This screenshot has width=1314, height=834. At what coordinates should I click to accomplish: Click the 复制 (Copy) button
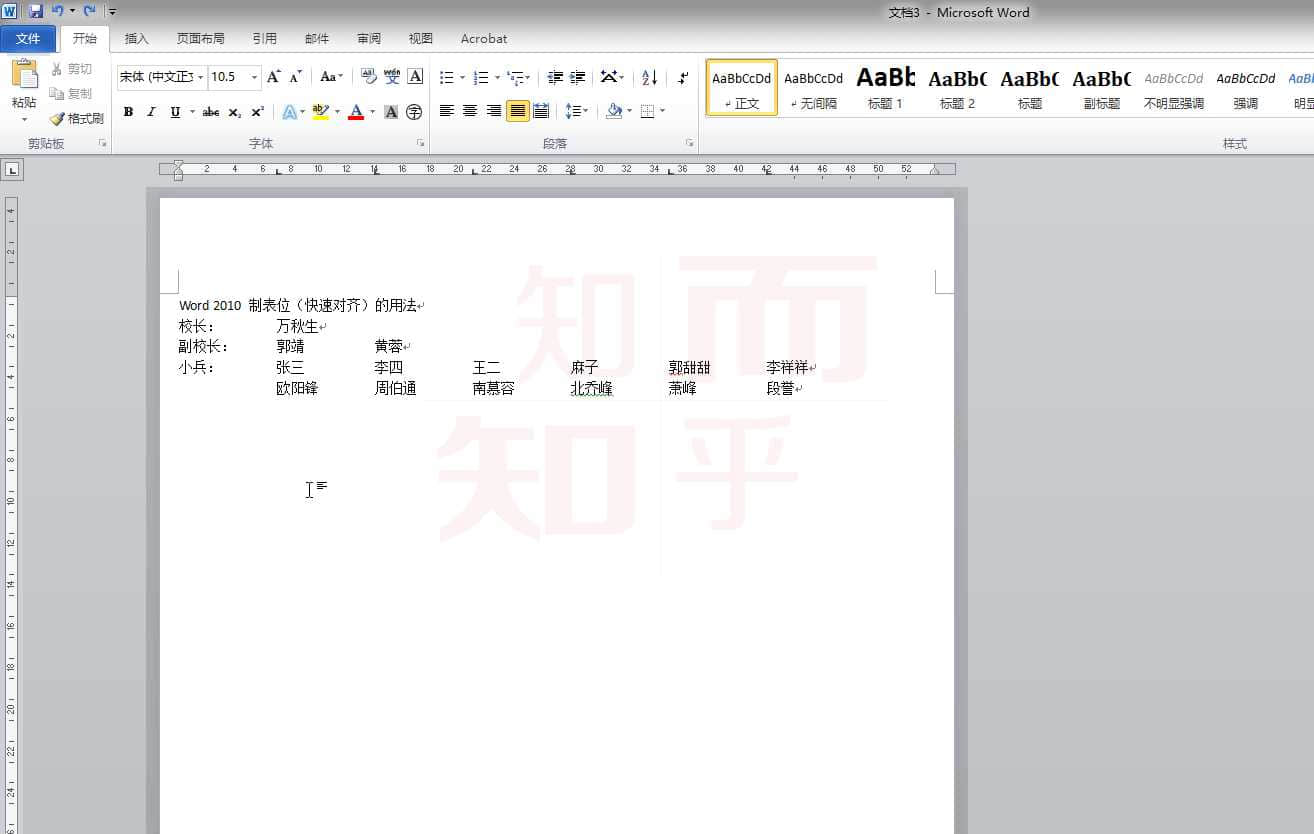coord(70,93)
